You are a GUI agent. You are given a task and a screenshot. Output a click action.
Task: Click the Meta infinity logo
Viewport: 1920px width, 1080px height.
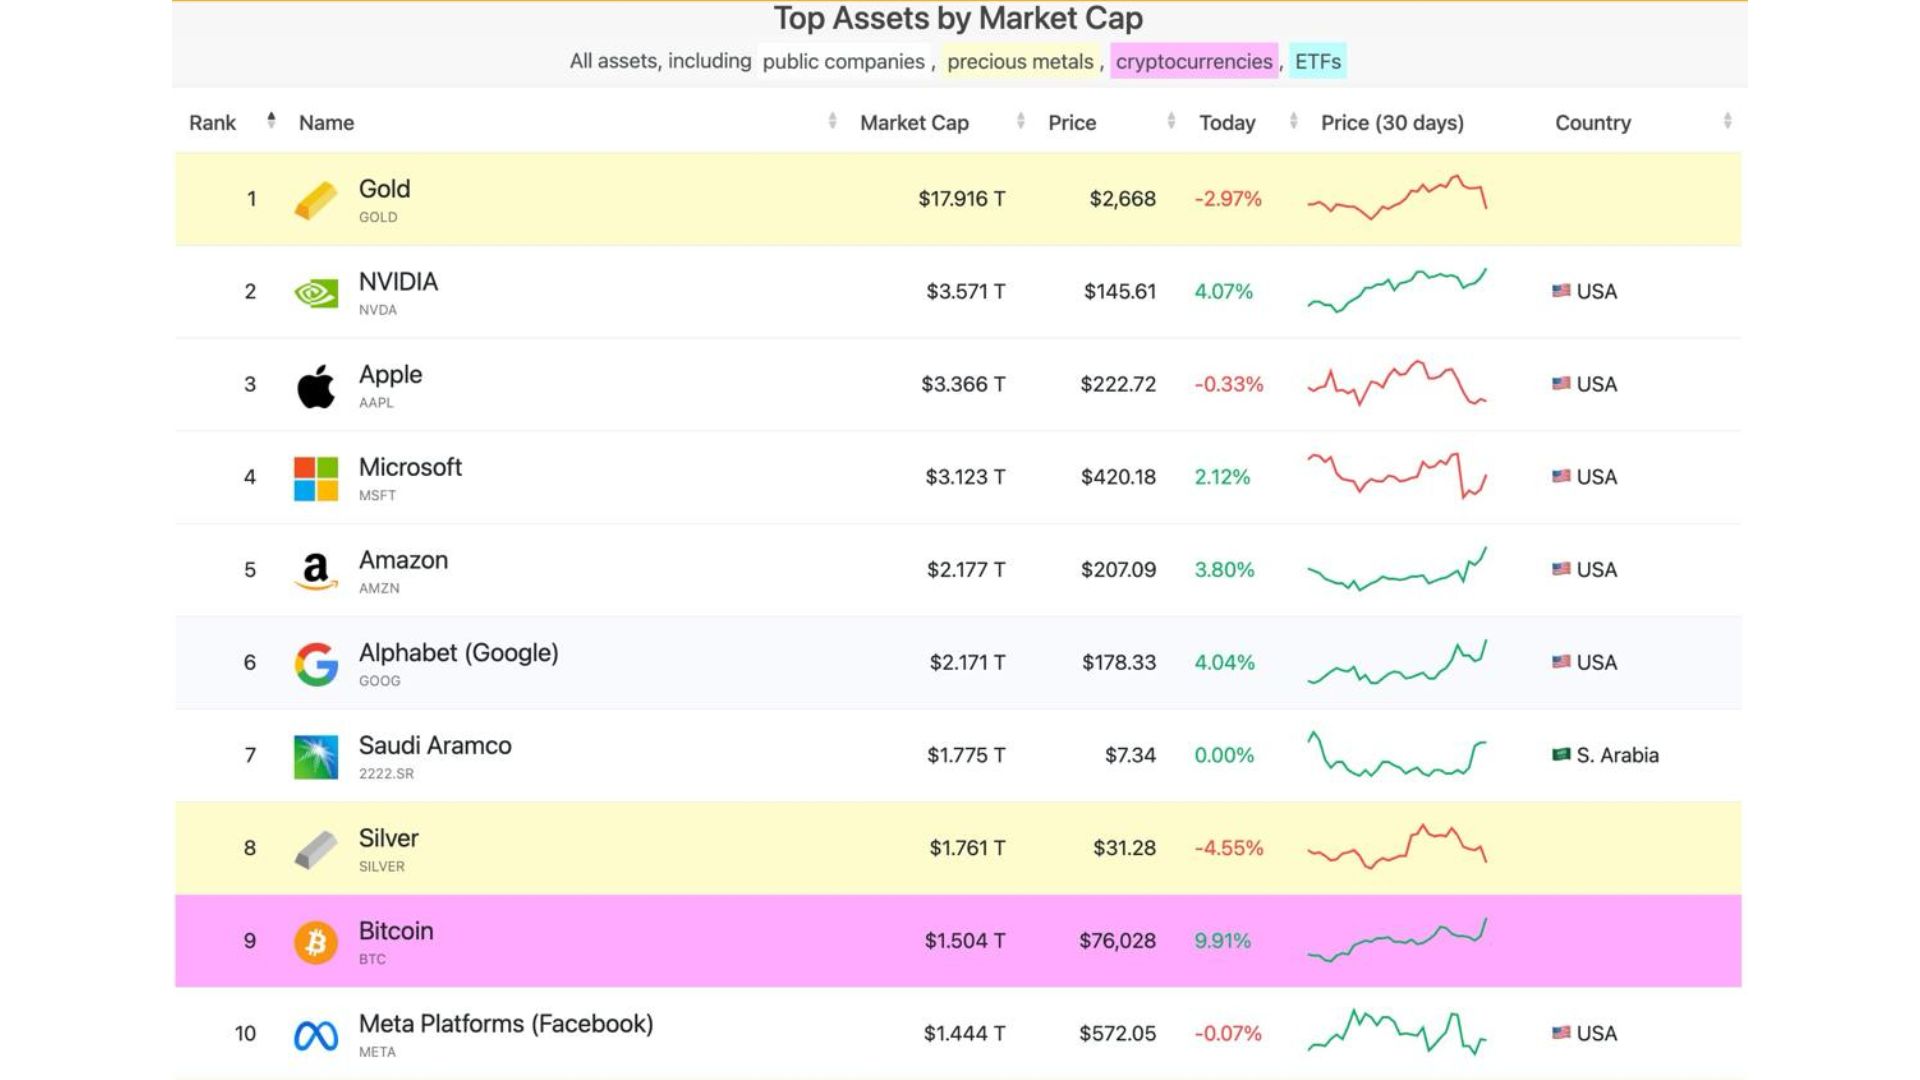pyautogui.click(x=316, y=1033)
